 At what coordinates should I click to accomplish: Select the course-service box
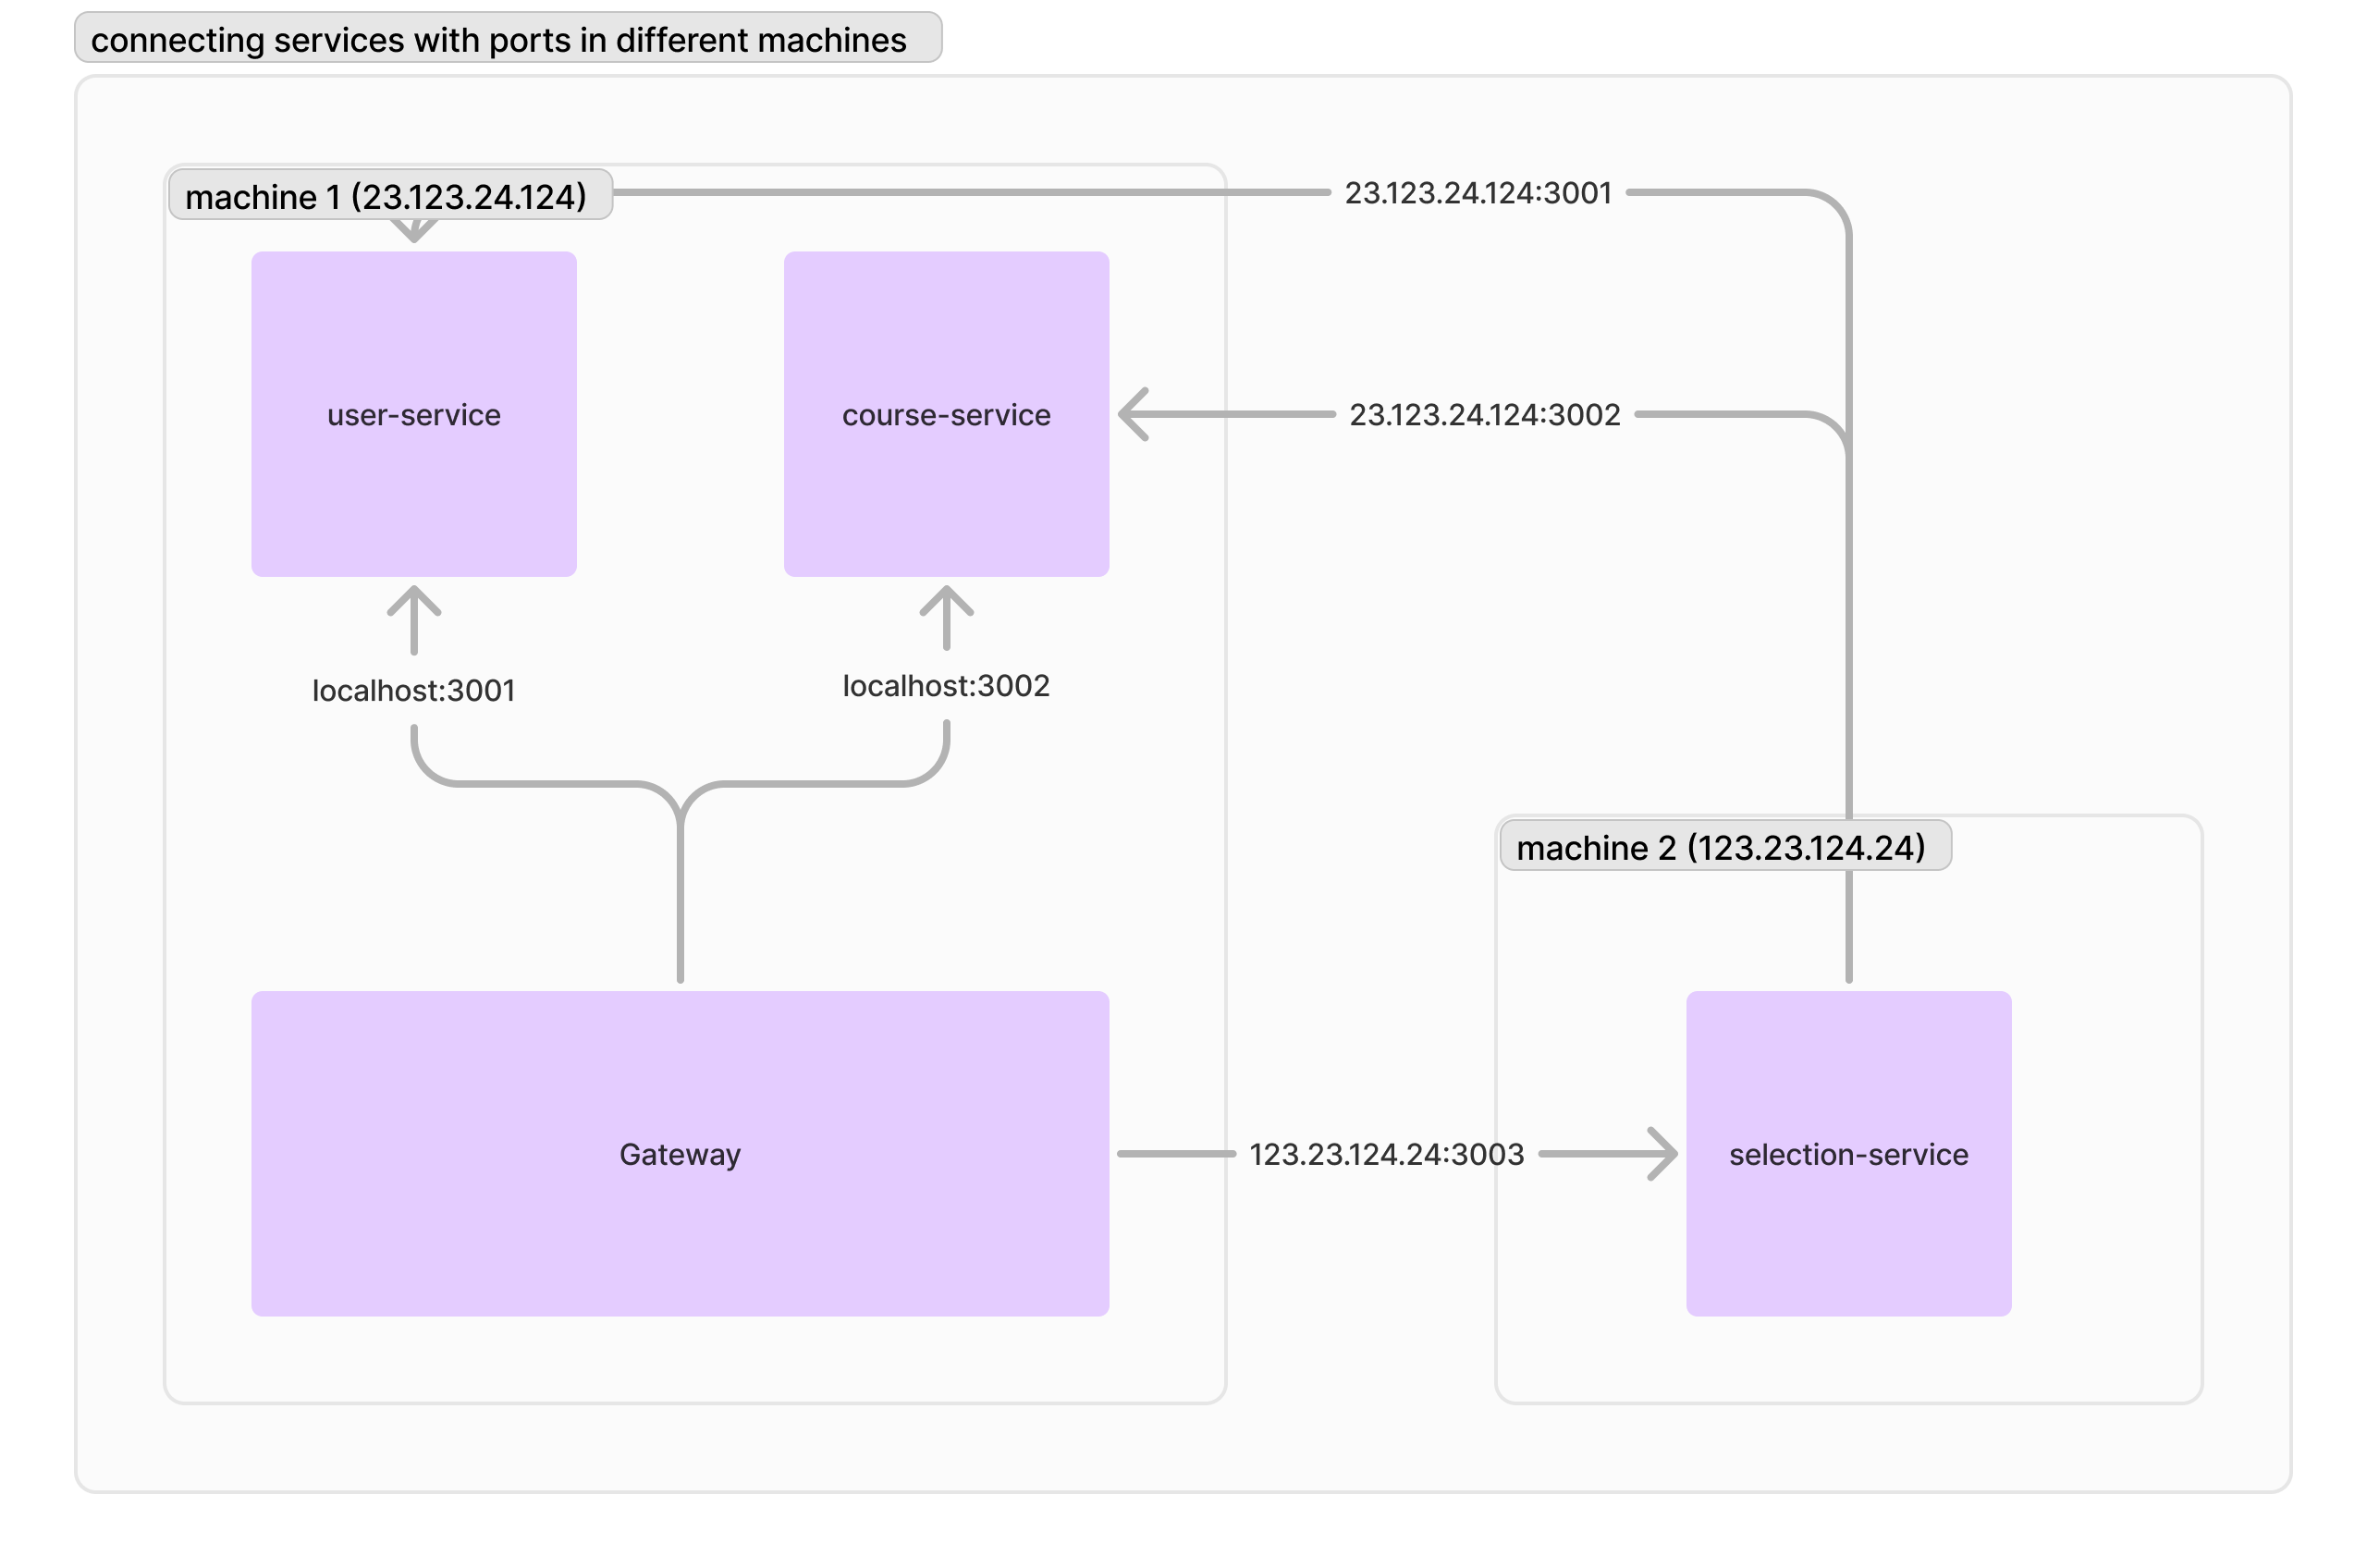tap(946, 414)
